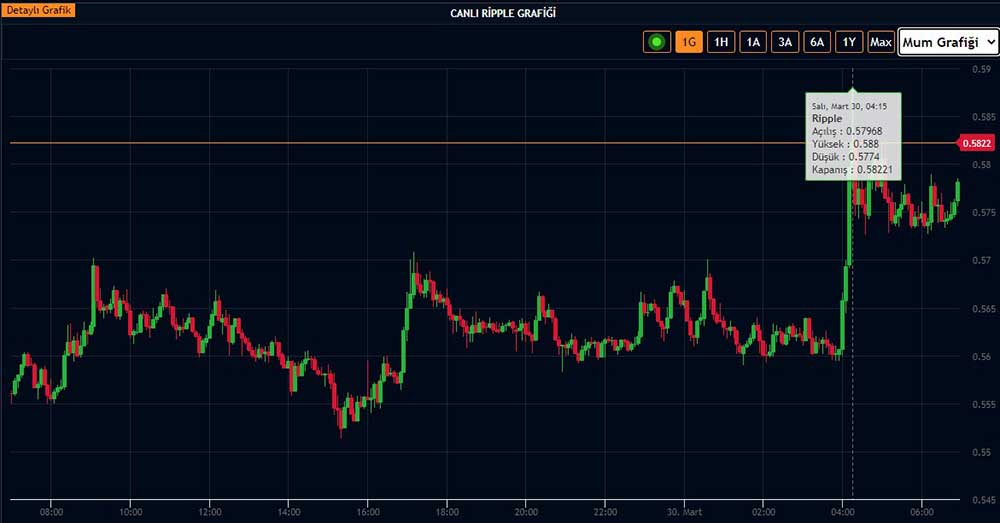Switch to the 1Y yearly range
Screen dimensions: 1000x523
pyautogui.click(x=849, y=42)
